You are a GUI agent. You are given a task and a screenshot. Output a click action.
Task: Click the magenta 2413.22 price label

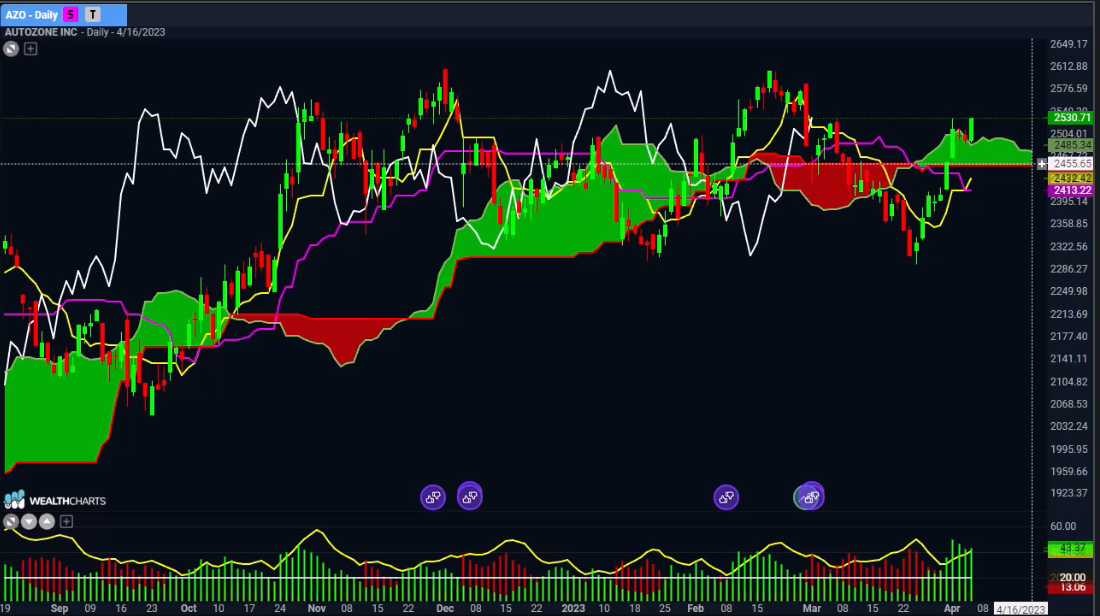(1071, 190)
